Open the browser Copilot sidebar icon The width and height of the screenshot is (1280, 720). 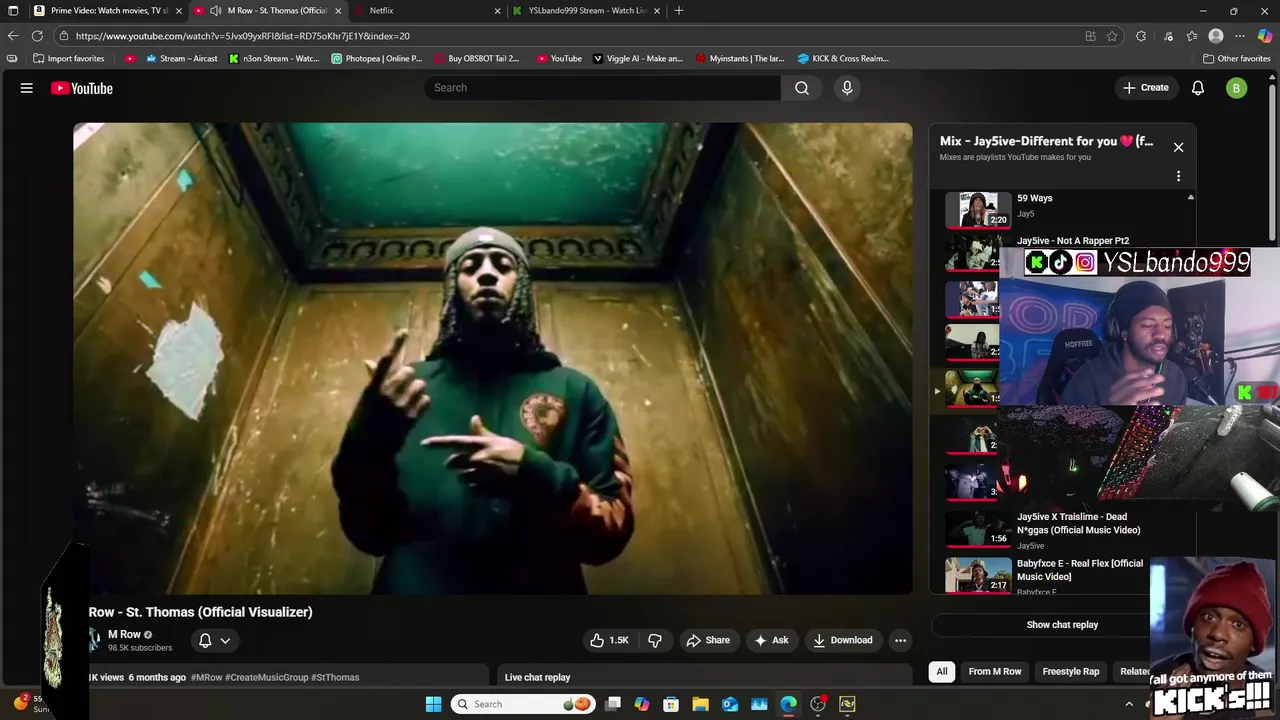click(x=1265, y=36)
